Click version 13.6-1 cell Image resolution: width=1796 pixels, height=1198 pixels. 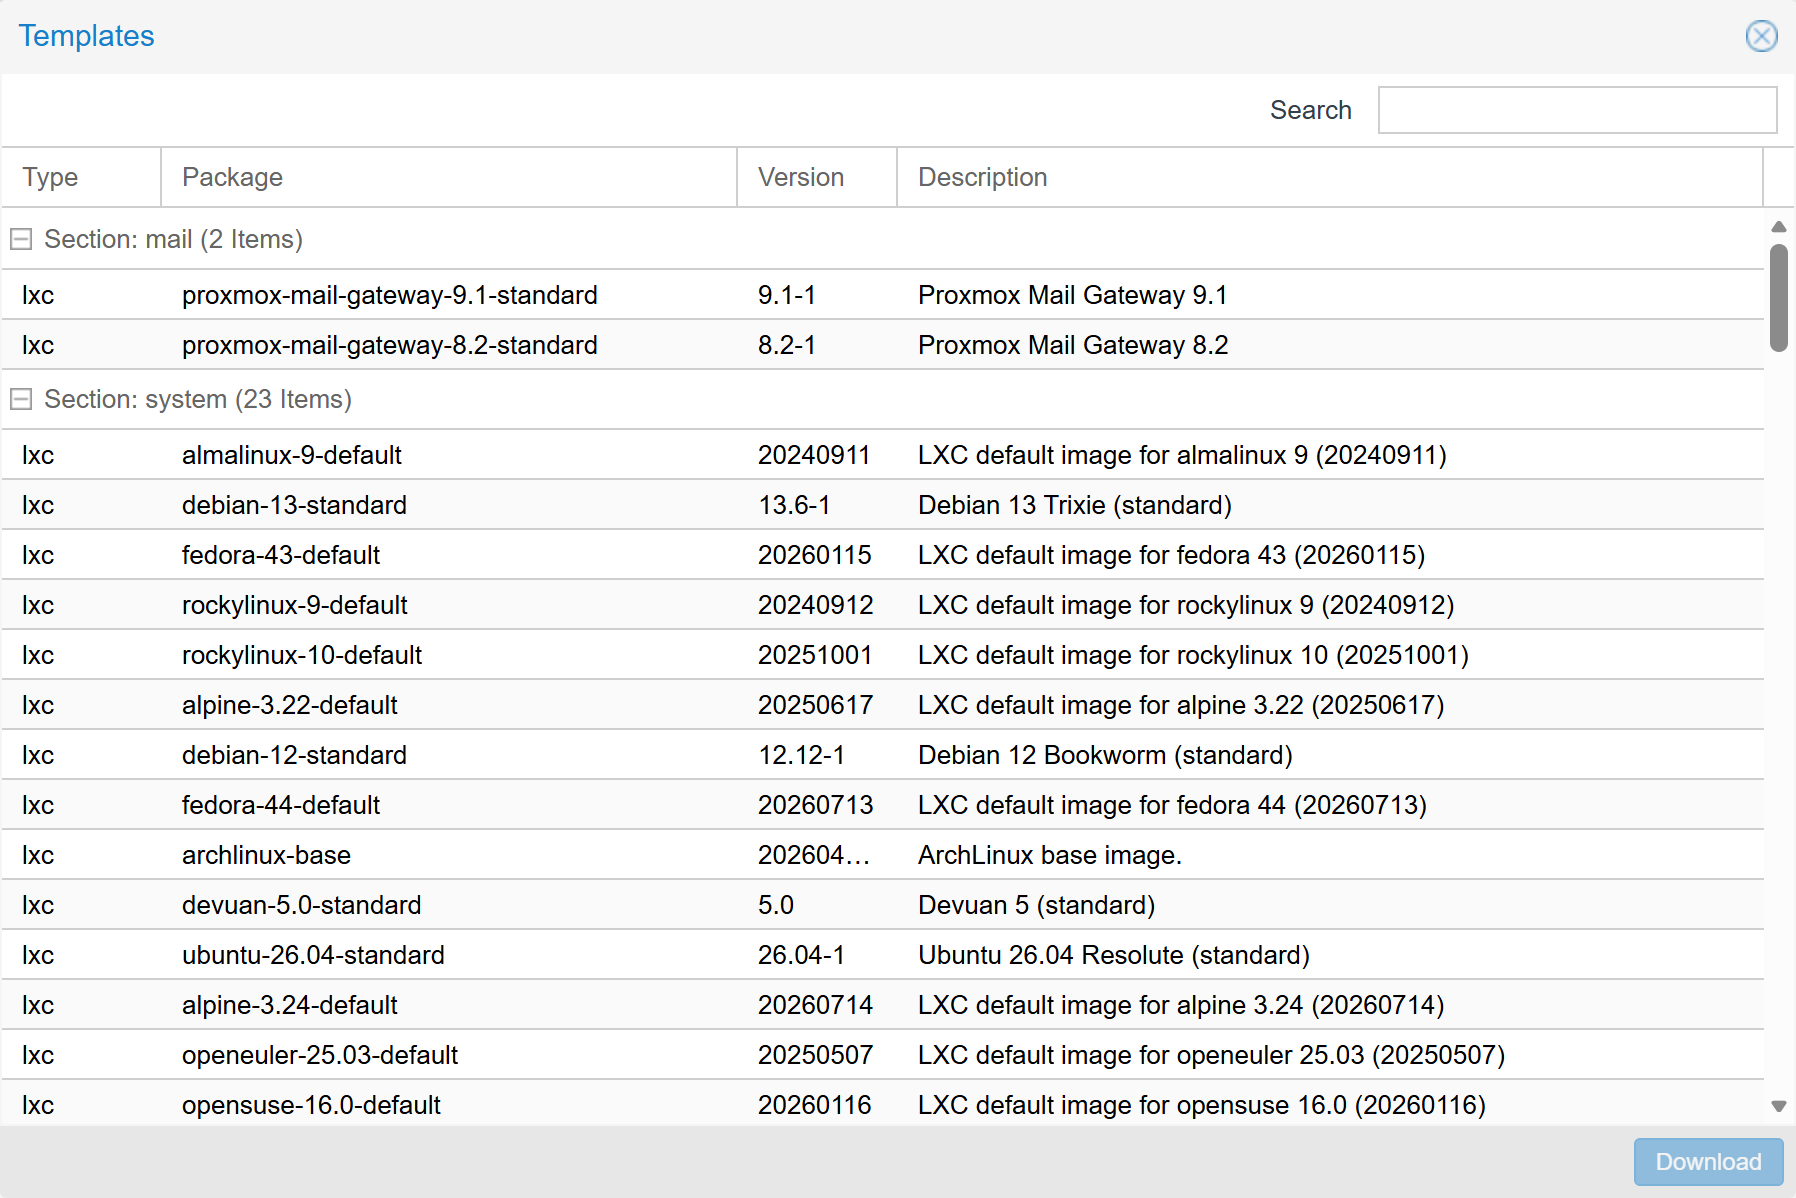point(794,505)
